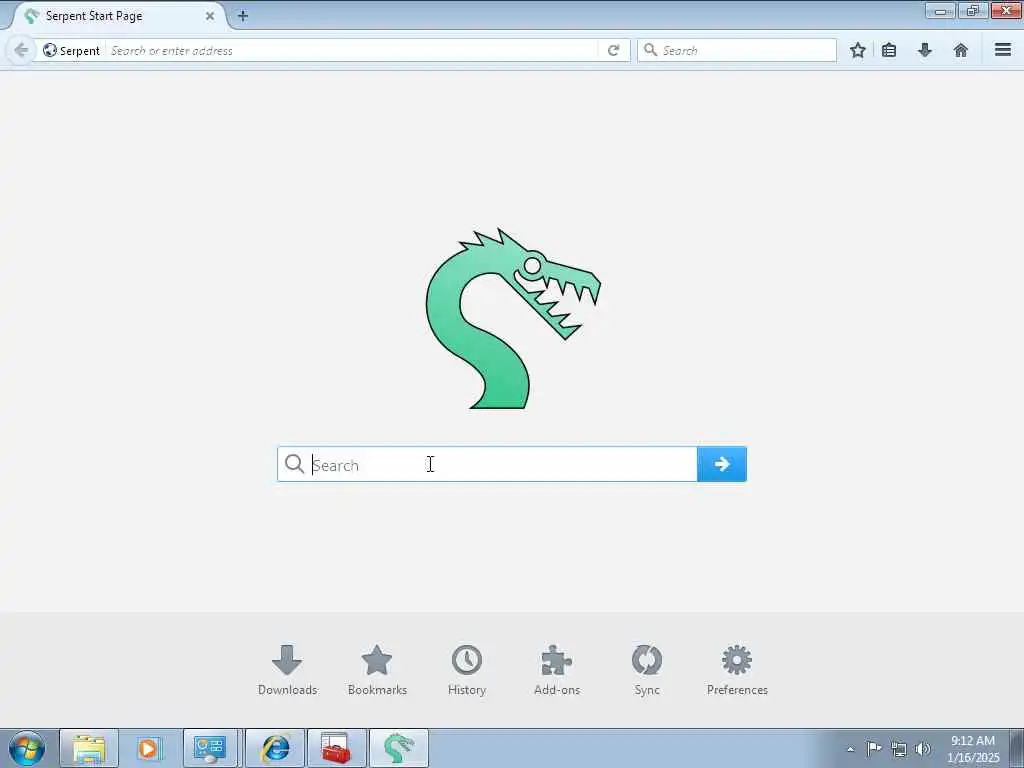Open the toolbar downloads arrow

pyautogui.click(x=925, y=50)
